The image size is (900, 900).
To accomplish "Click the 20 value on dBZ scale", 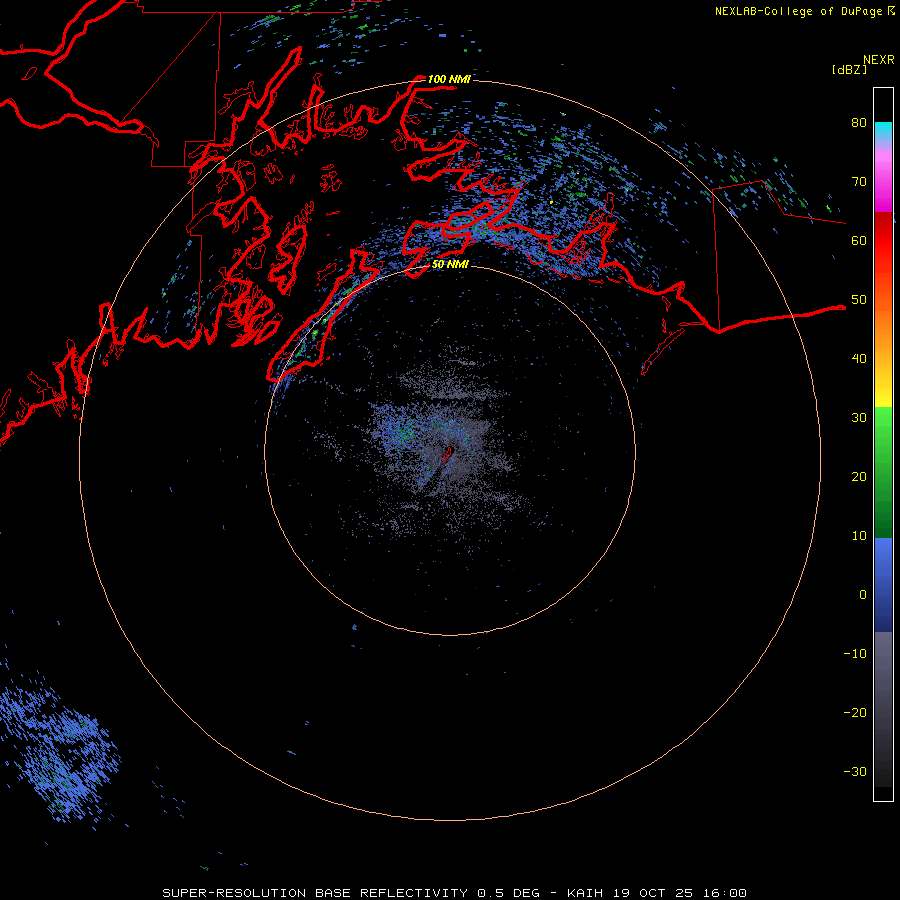I will [859, 476].
